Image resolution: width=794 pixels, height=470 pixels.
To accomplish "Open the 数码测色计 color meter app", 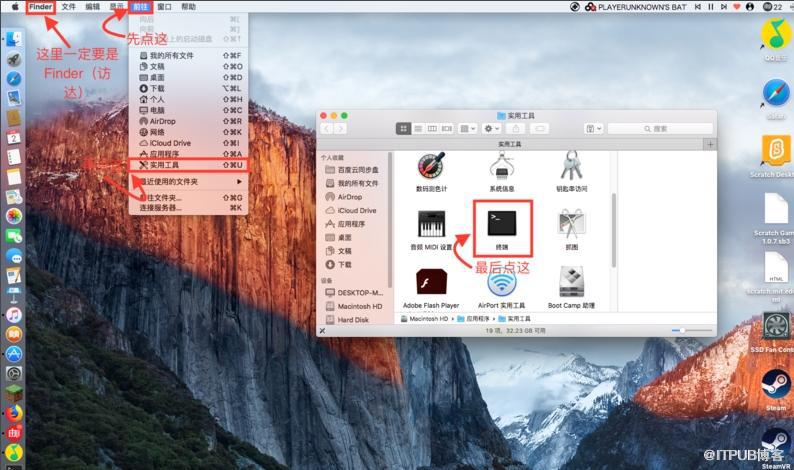I will tap(431, 166).
